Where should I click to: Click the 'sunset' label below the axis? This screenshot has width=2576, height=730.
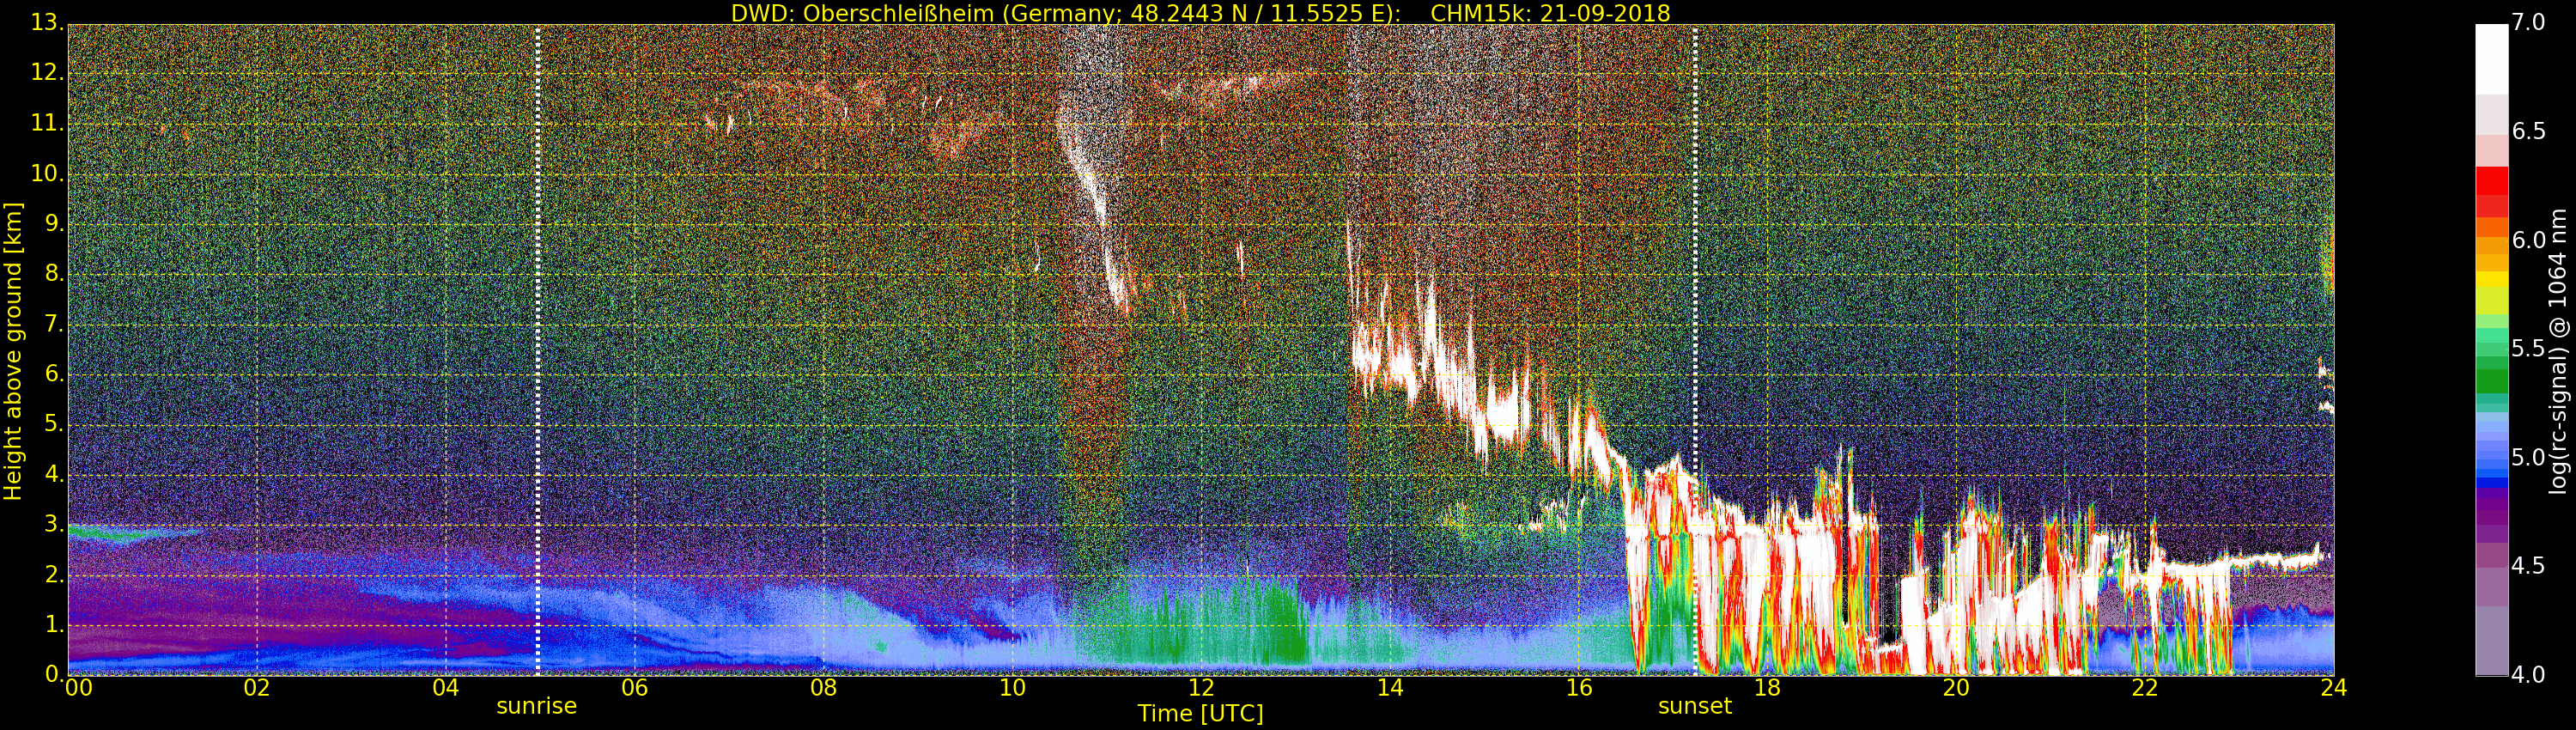tap(1695, 706)
